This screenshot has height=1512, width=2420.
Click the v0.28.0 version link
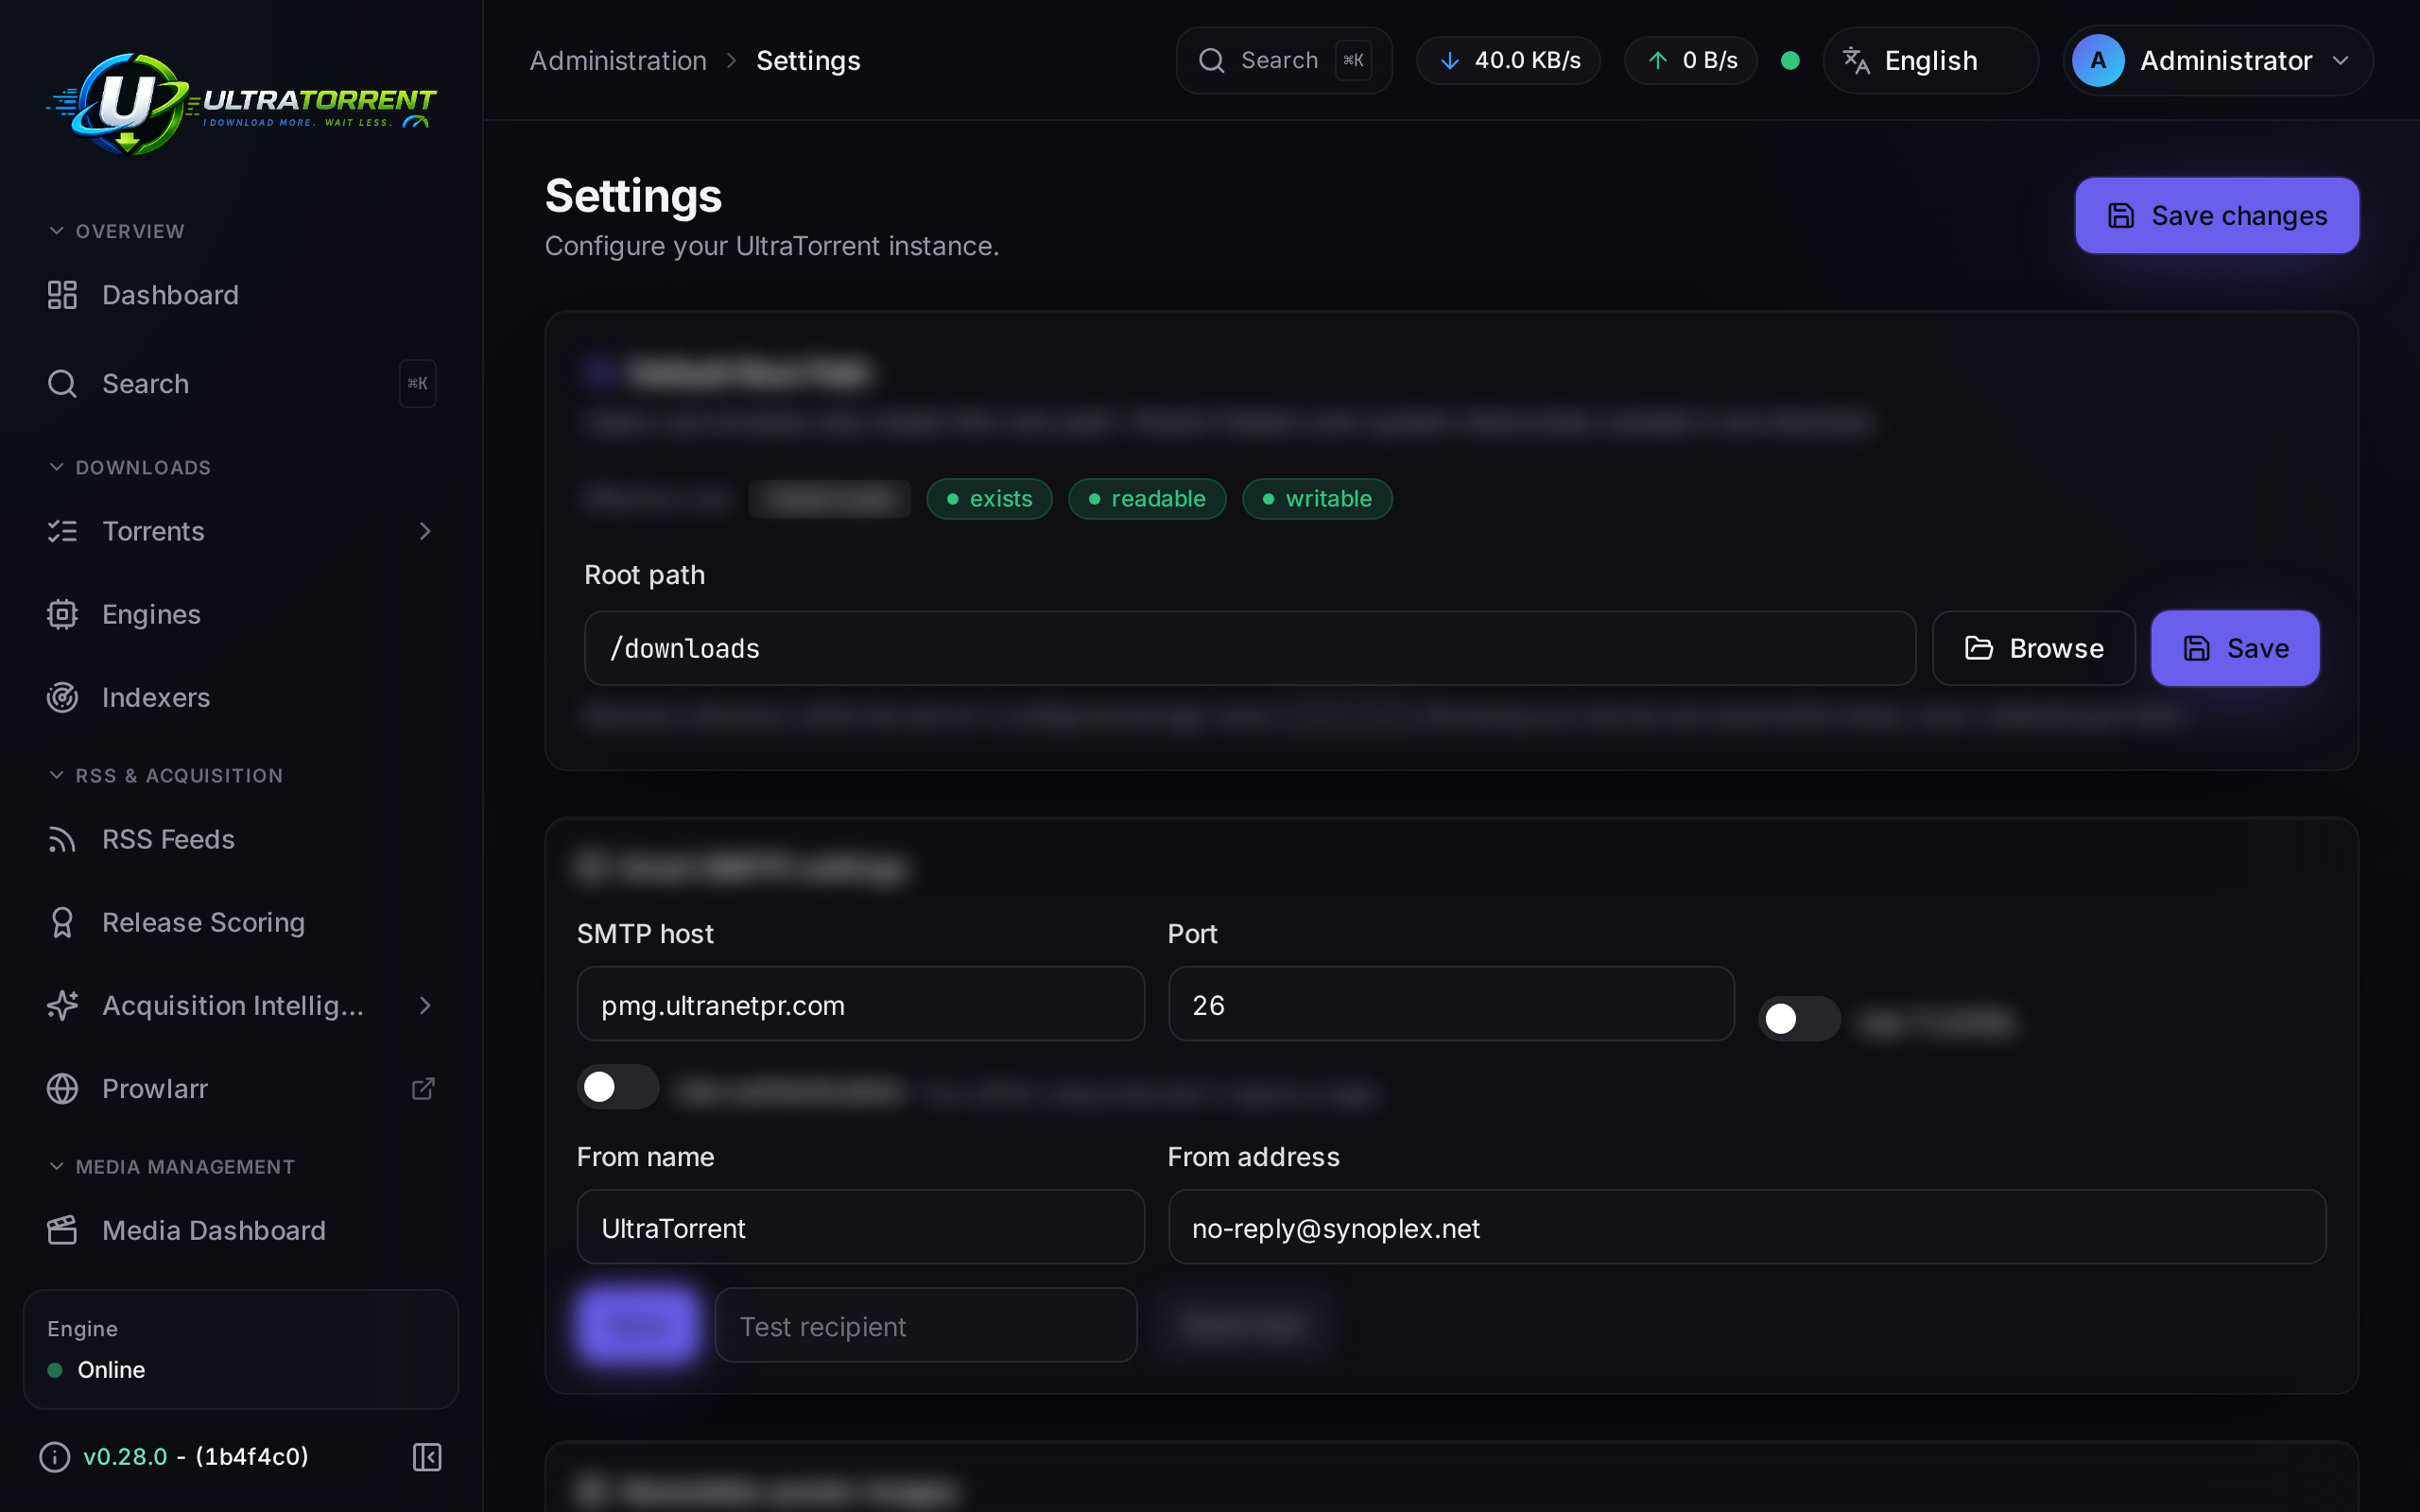point(125,1457)
